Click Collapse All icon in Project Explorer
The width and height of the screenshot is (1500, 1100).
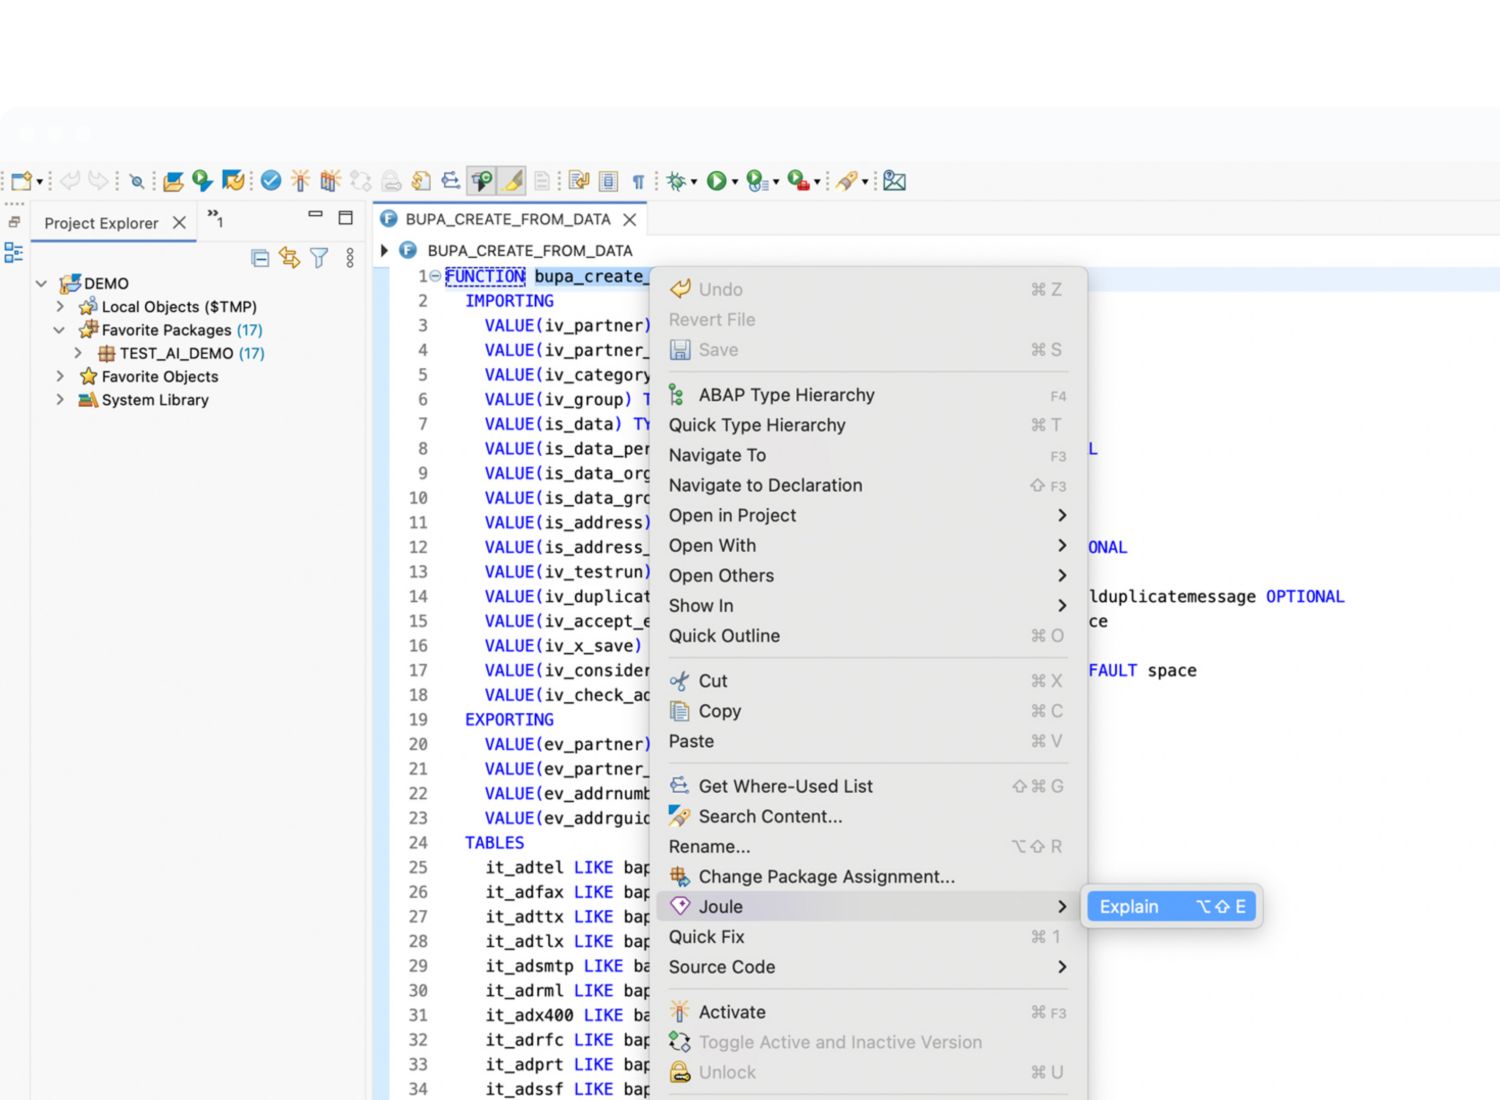pos(260,258)
